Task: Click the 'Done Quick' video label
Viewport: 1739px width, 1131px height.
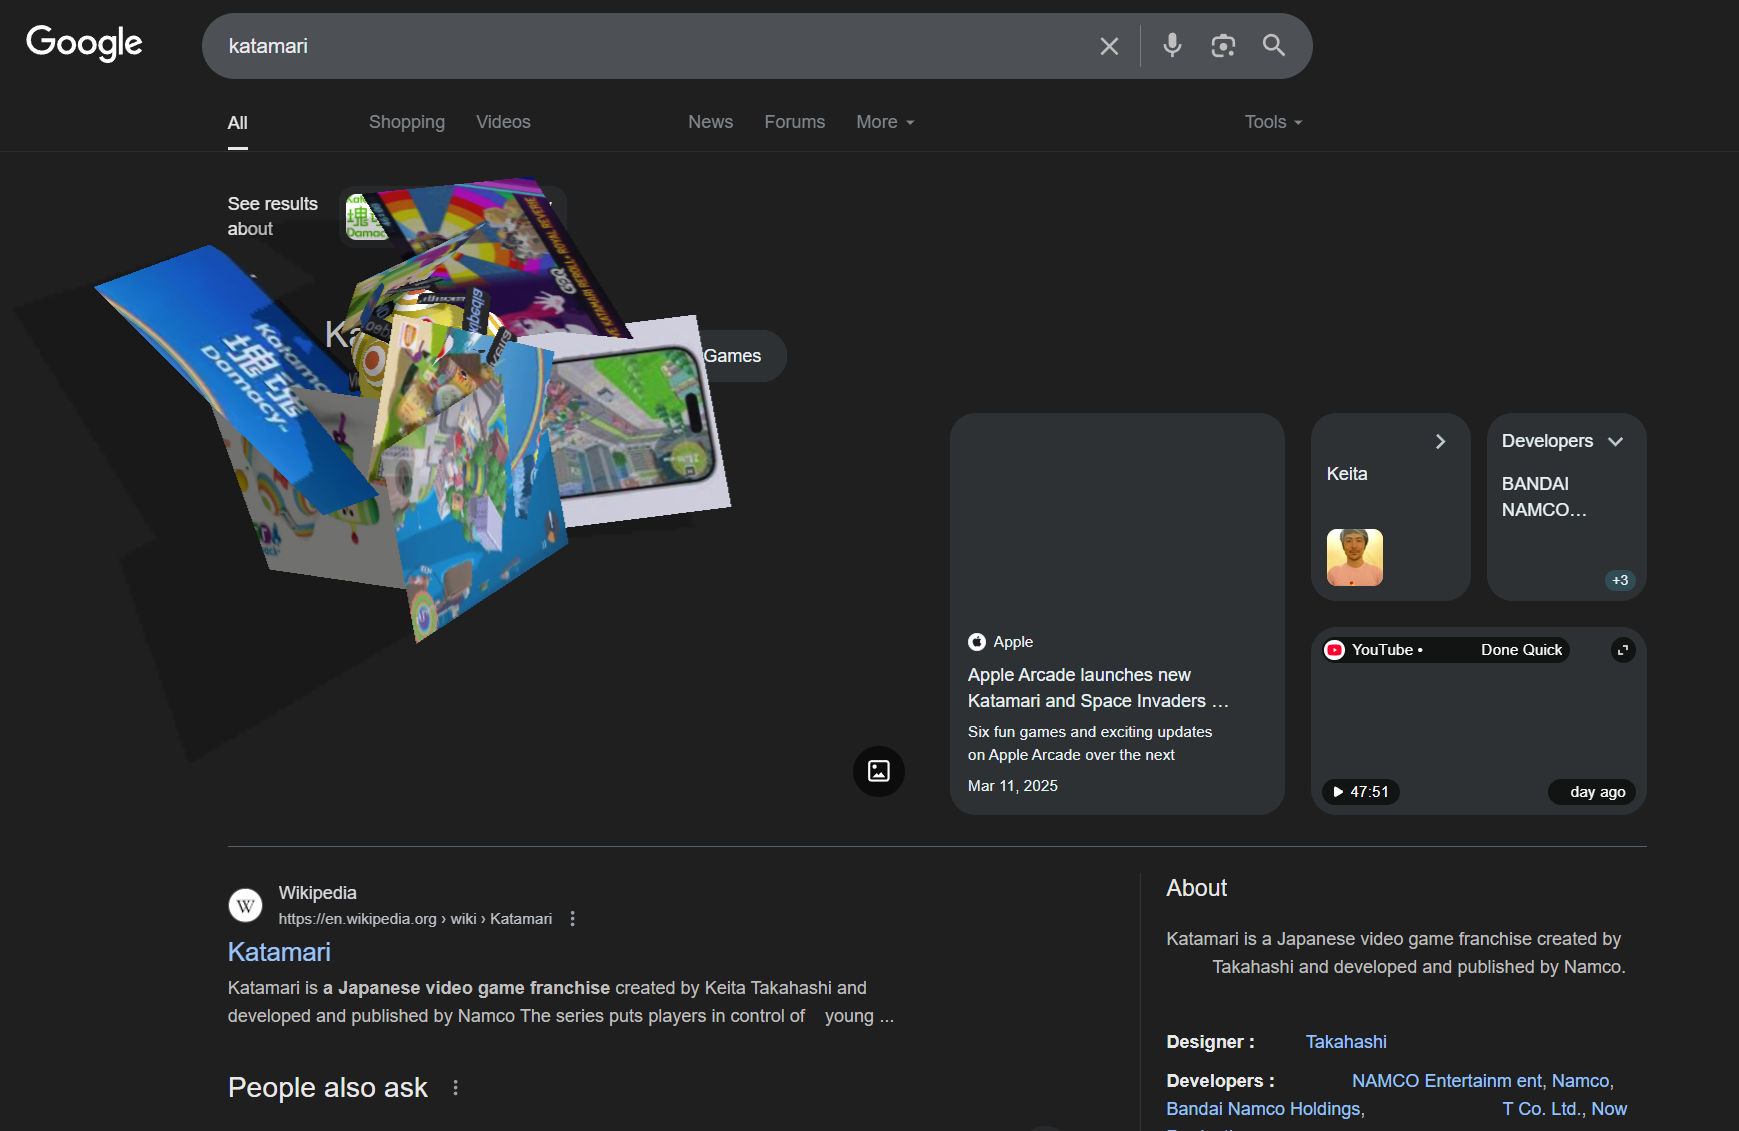Action: (1521, 650)
